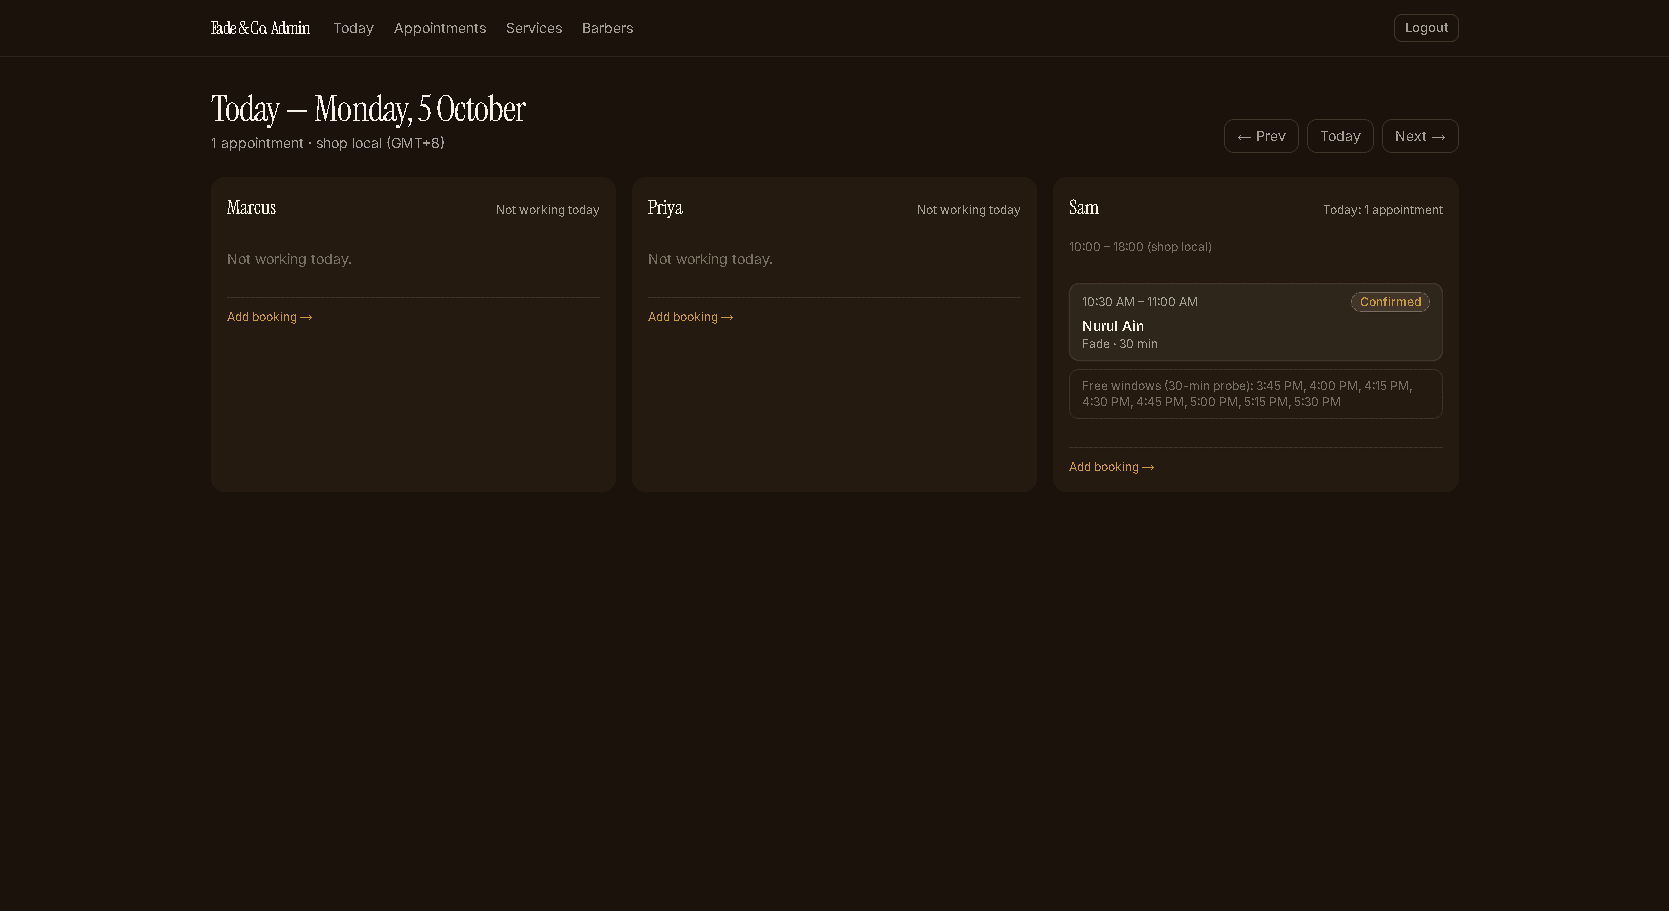Click Sam's 'Today: 1 appointment' label
This screenshot has width=1669, height=911.
click(1383, 210)
